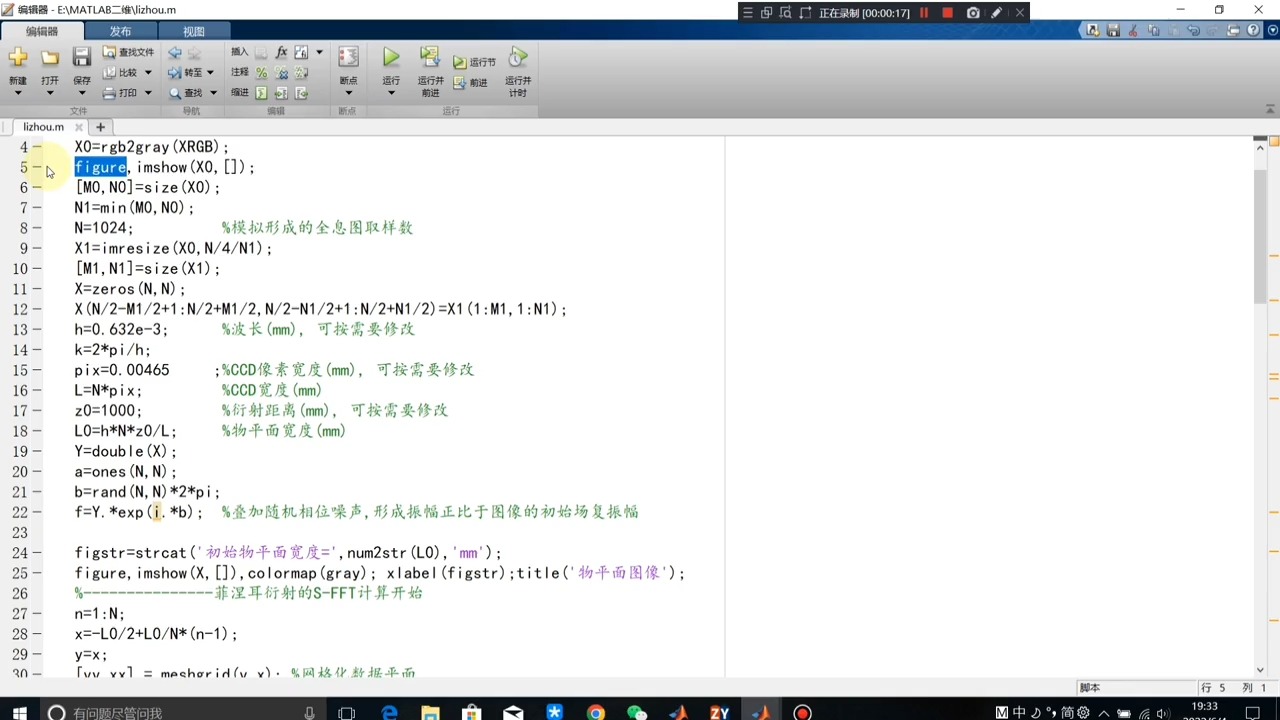The height and width of the screenshot is (720, 1280).
Task: Open WeChat from the taskbar
Action: 637,713
